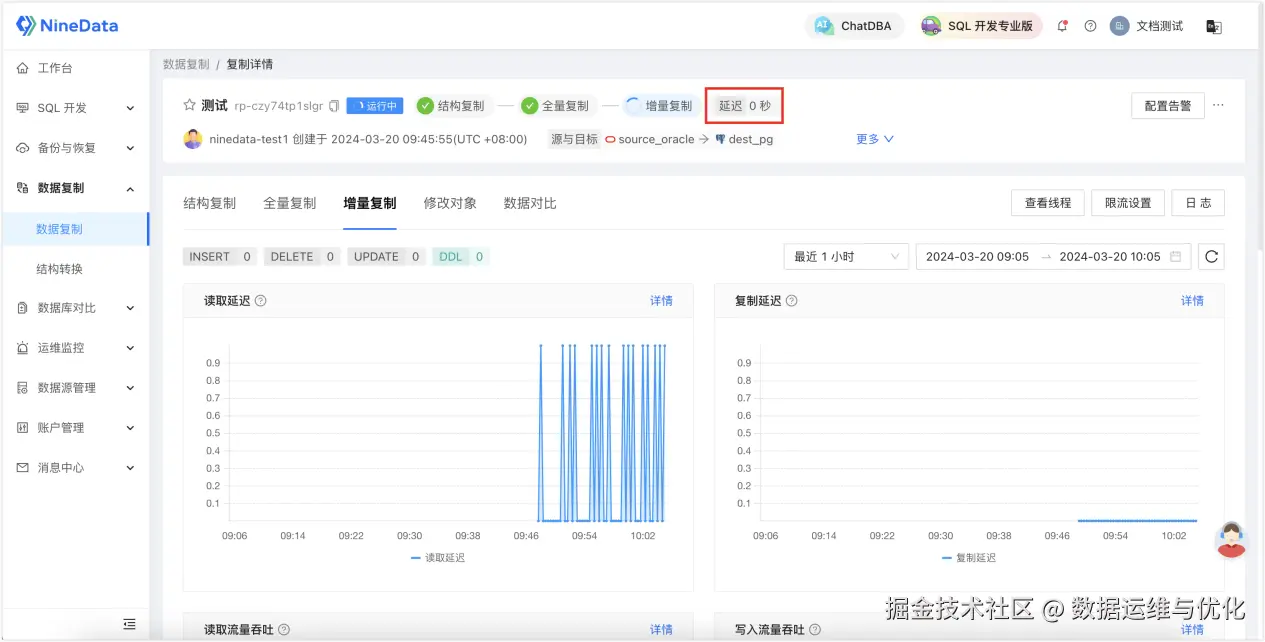
Task: Click the NineData logo
Action: (67, 26)
